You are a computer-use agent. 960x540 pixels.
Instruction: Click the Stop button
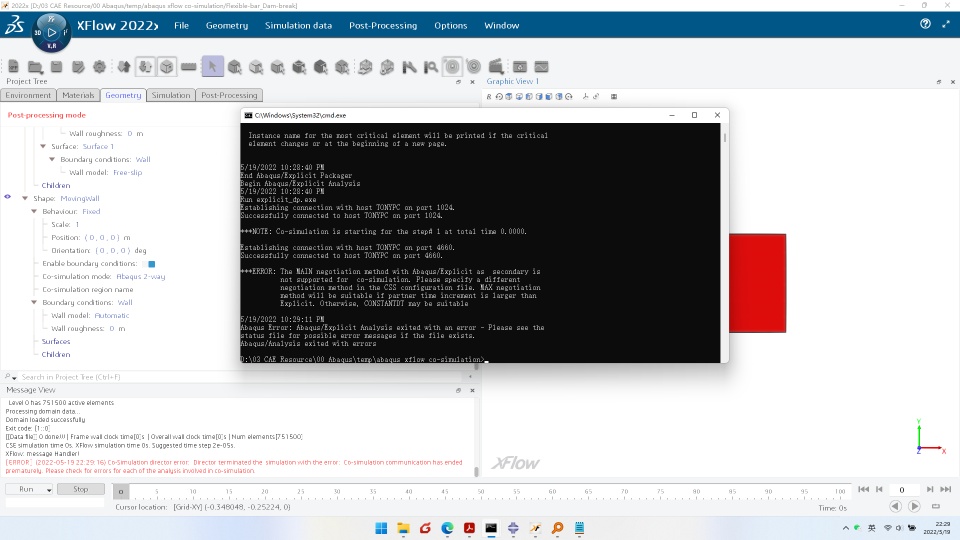[x=81, y=489]
